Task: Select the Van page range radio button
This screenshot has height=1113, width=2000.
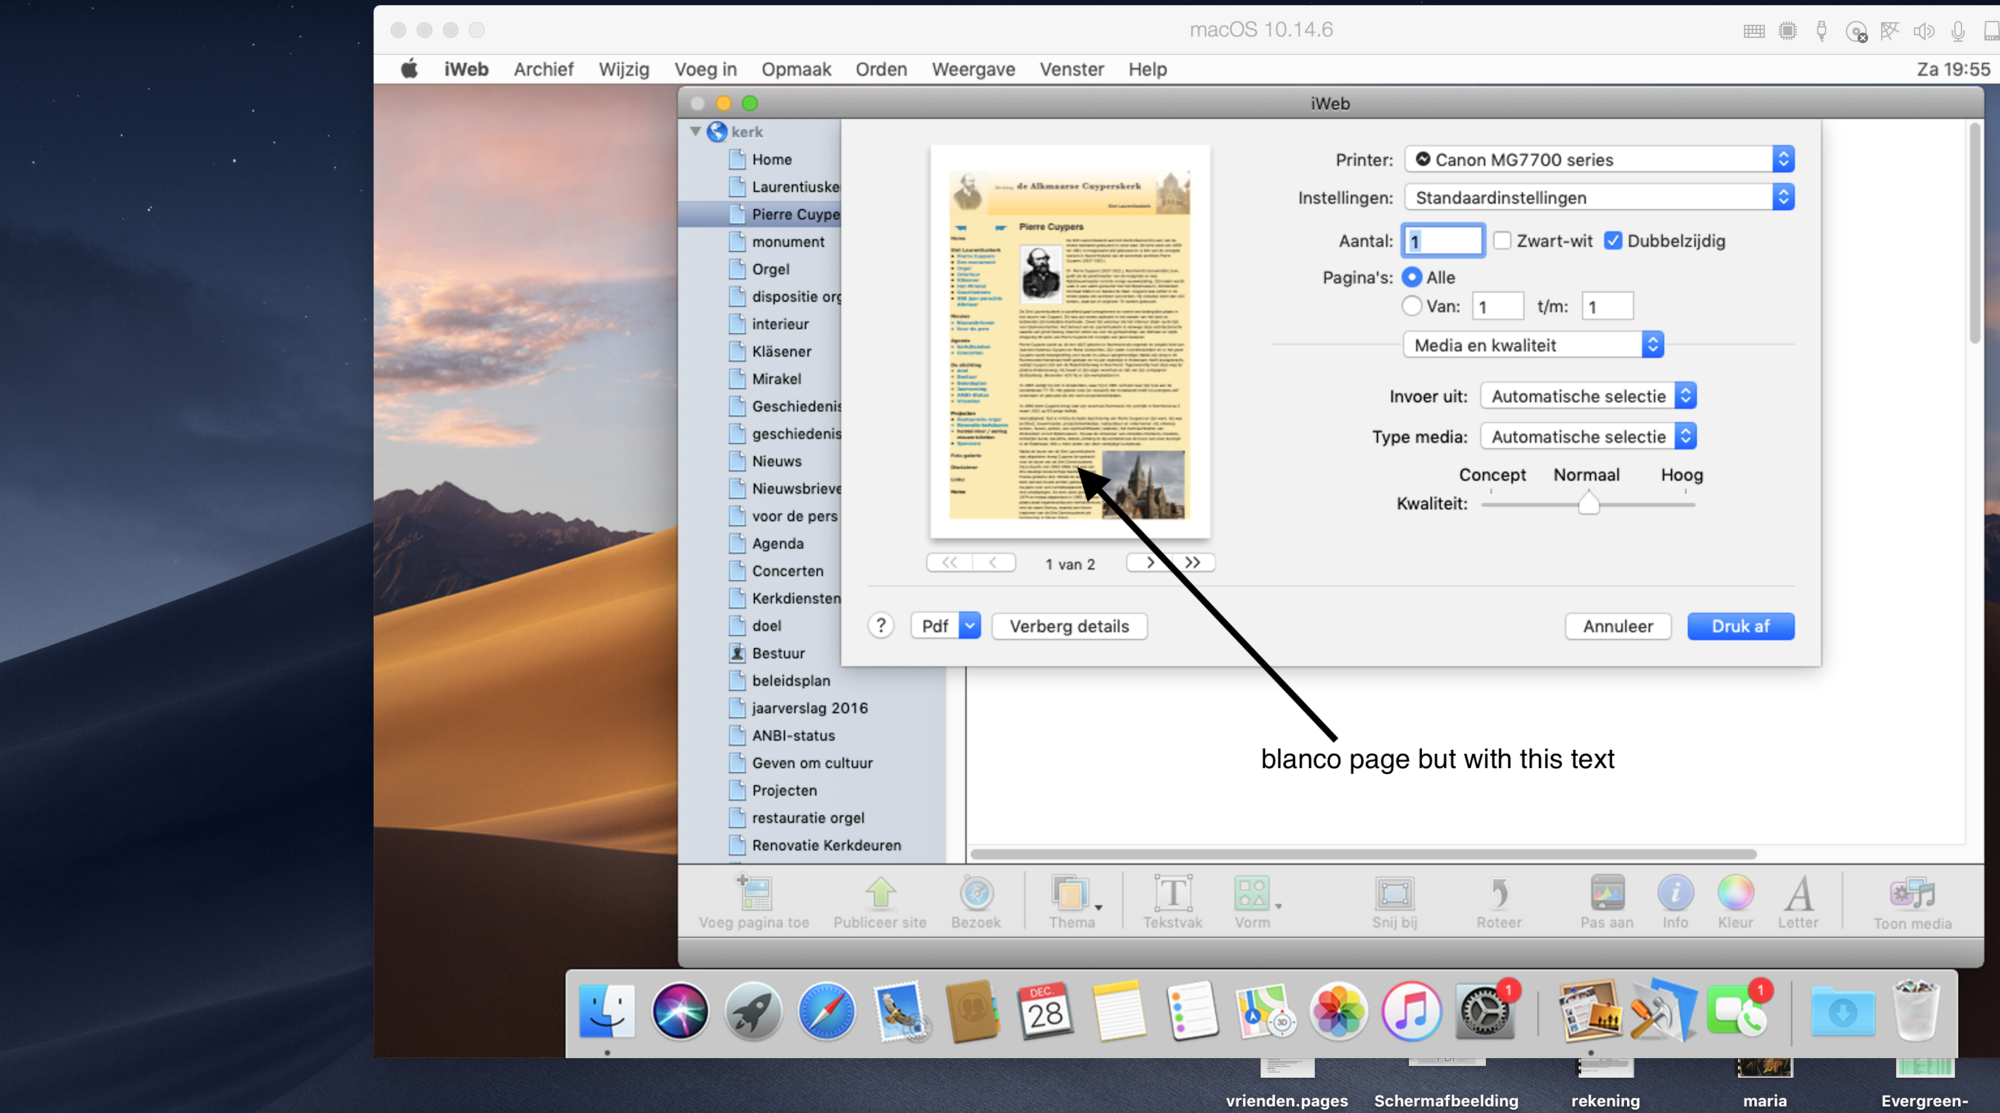Action: (x=1411, y=306)
